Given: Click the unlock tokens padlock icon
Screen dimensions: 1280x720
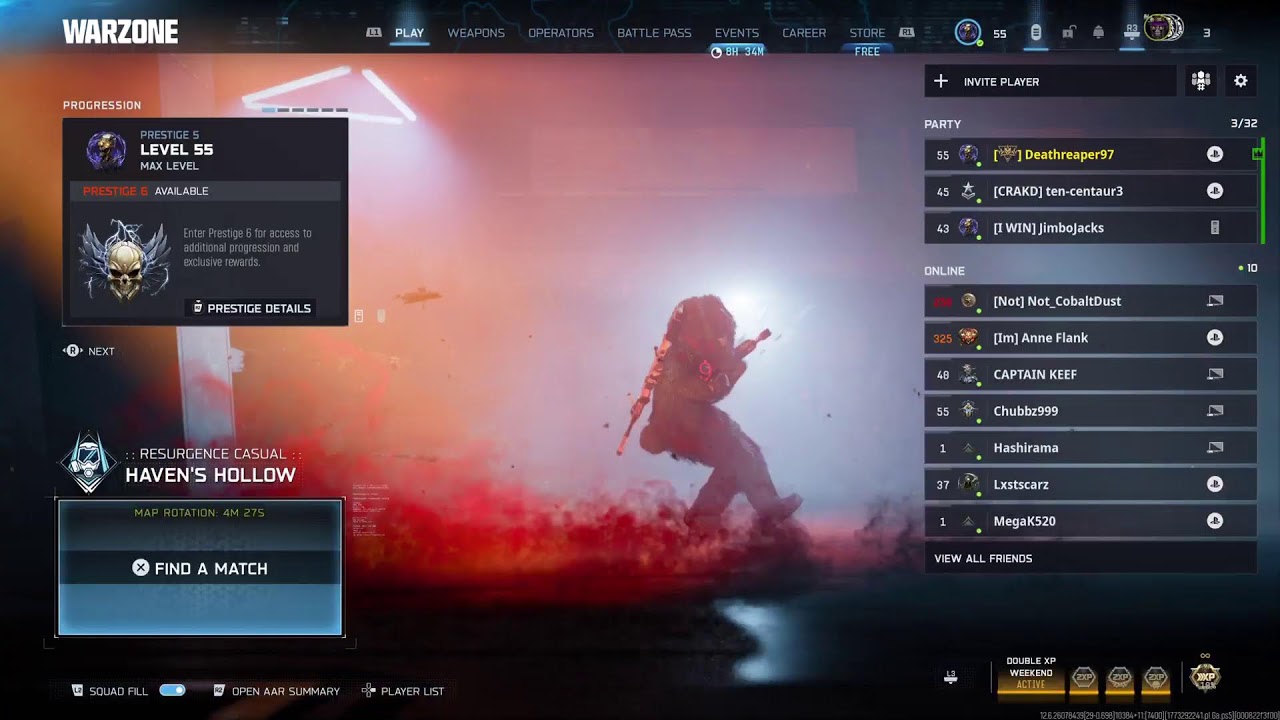Looking at the screenshot, I should (x=1068, y=33).
